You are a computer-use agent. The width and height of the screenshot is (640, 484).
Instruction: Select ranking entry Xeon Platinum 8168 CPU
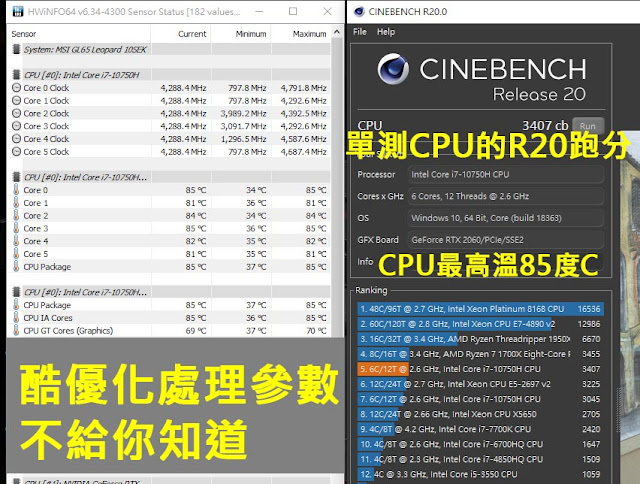[x=480, y=309]
